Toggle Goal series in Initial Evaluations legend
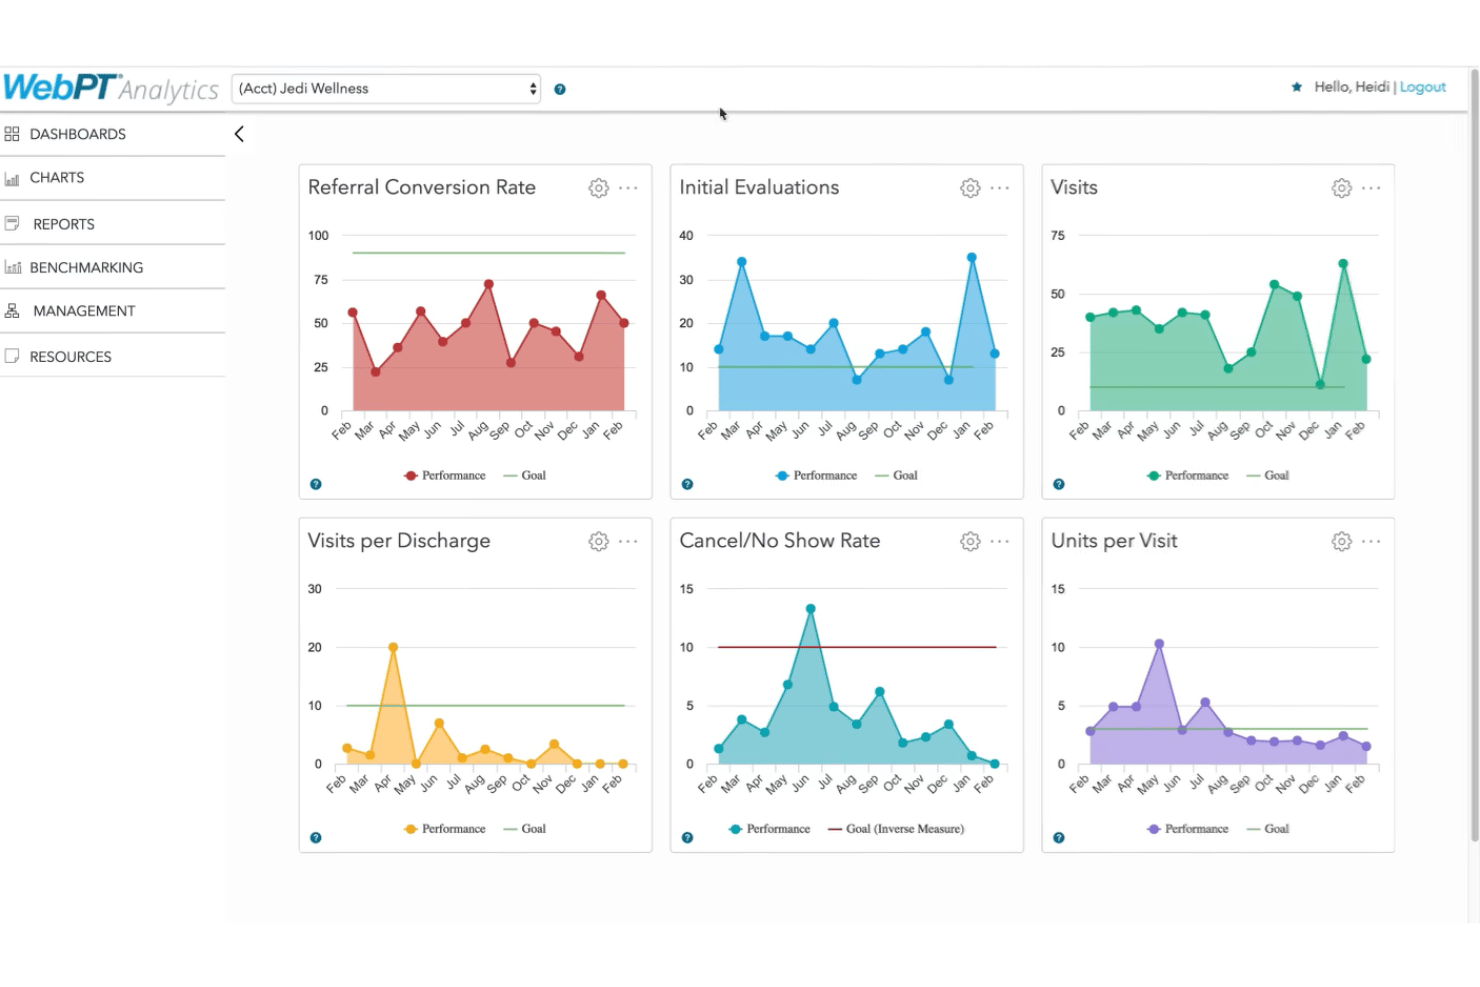The height and width of the screenshot is (987, 1480). point(896,475)
